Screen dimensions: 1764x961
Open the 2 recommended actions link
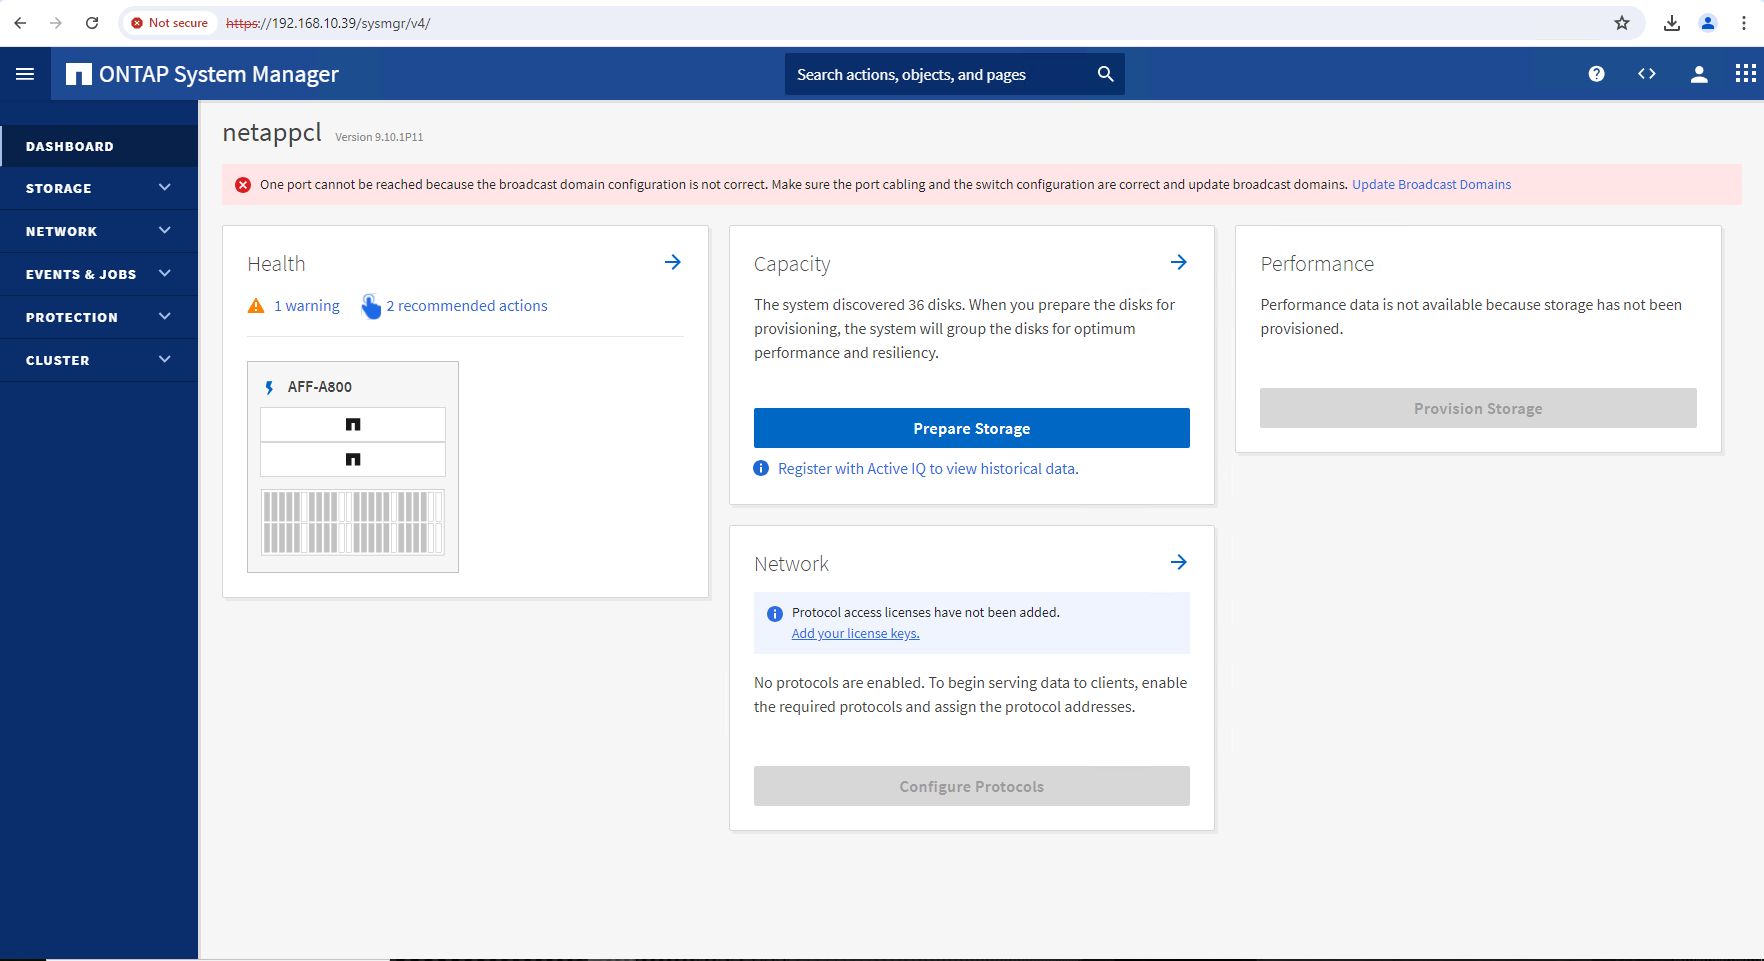tap(467, 306)
